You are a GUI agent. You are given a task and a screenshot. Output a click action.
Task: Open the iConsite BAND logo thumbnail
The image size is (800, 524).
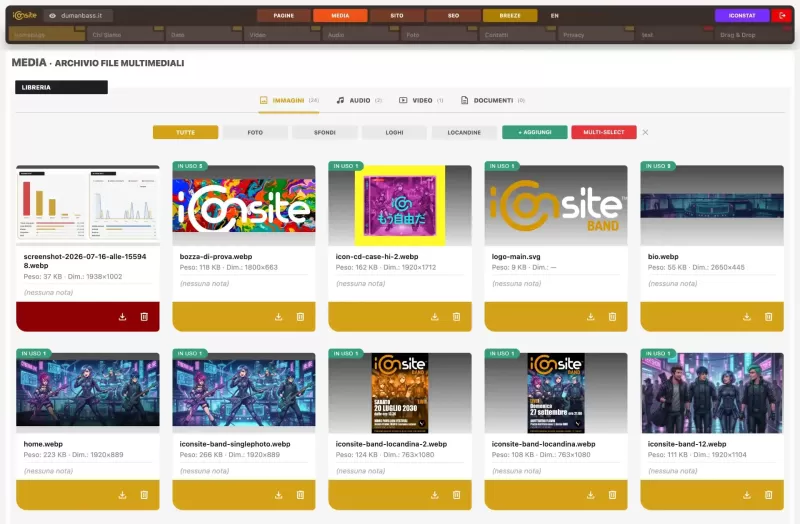tap(556, 206)
